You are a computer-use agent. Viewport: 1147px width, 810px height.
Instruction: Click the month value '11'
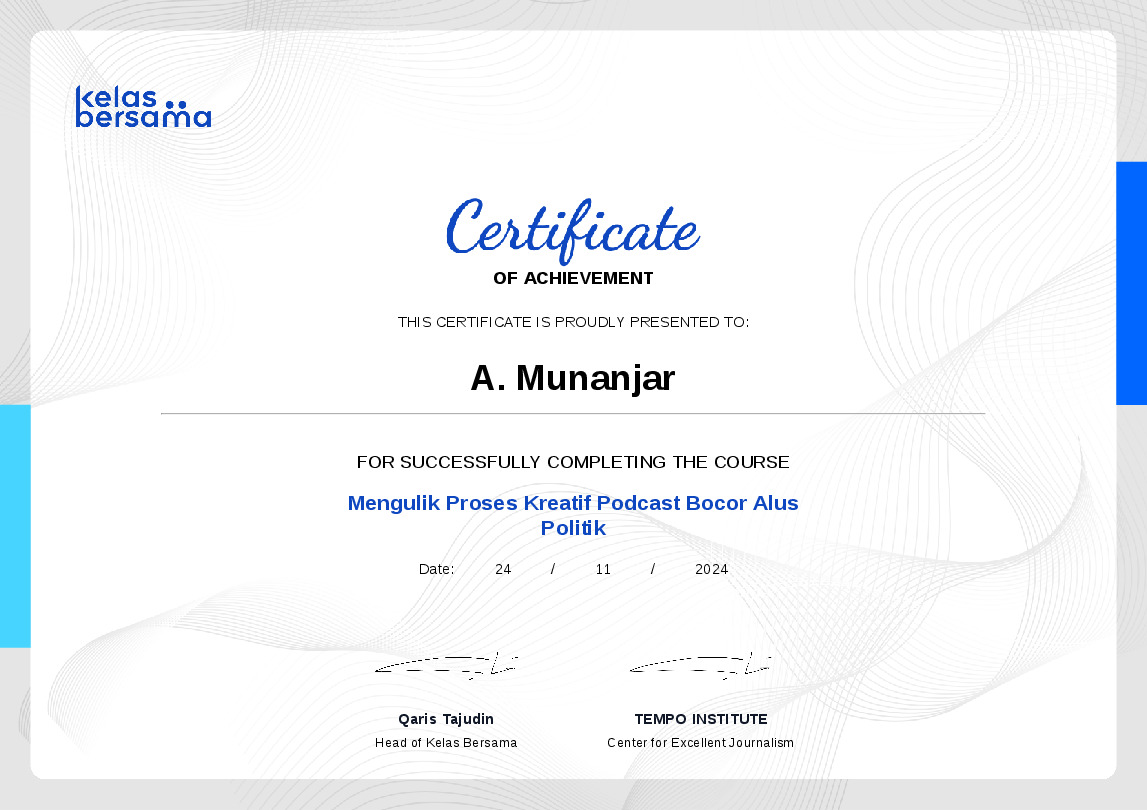[603, 569]
